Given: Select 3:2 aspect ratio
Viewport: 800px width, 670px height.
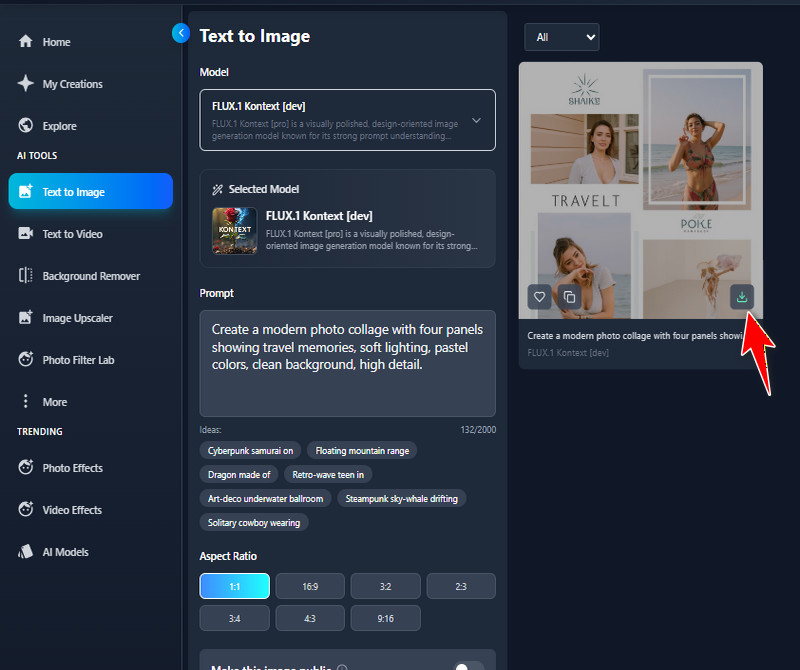Looking at the screenshot, I should tap(385, 586).
